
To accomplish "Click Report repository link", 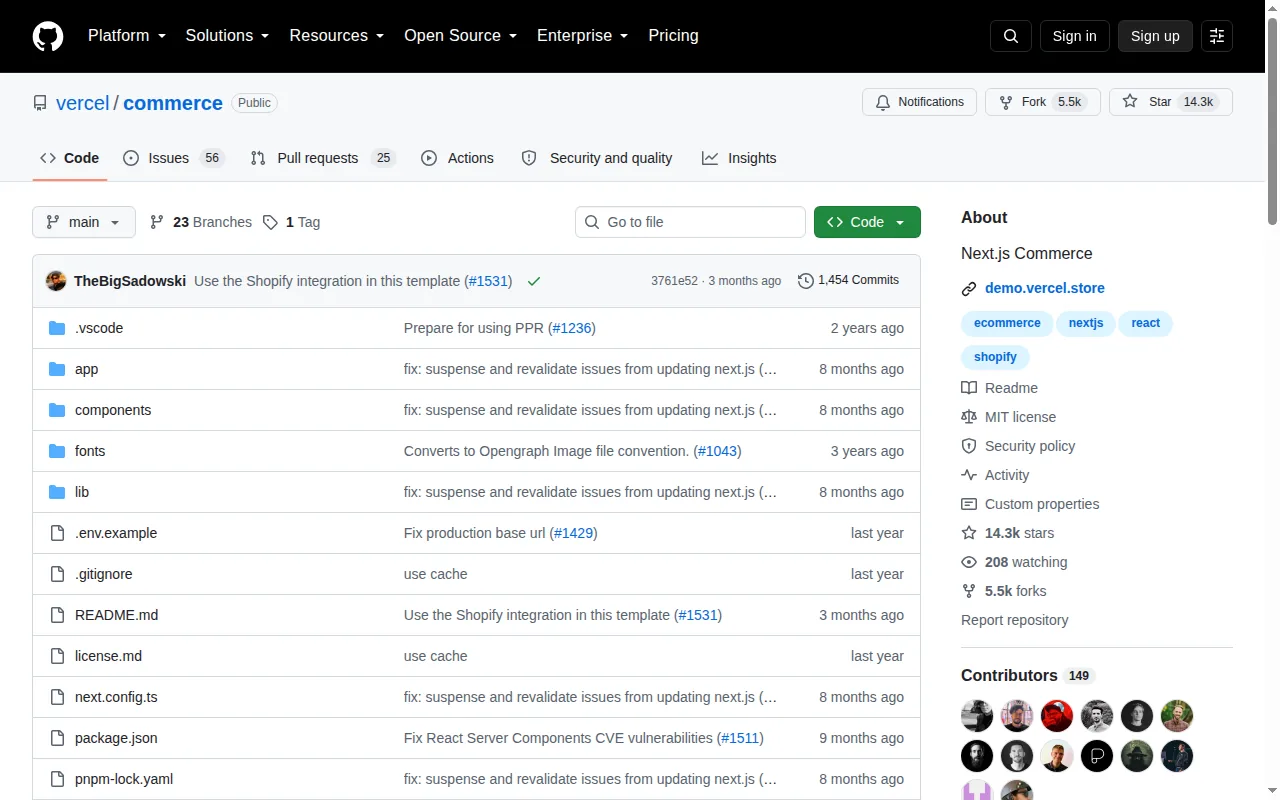I will tap(1014, 620).
